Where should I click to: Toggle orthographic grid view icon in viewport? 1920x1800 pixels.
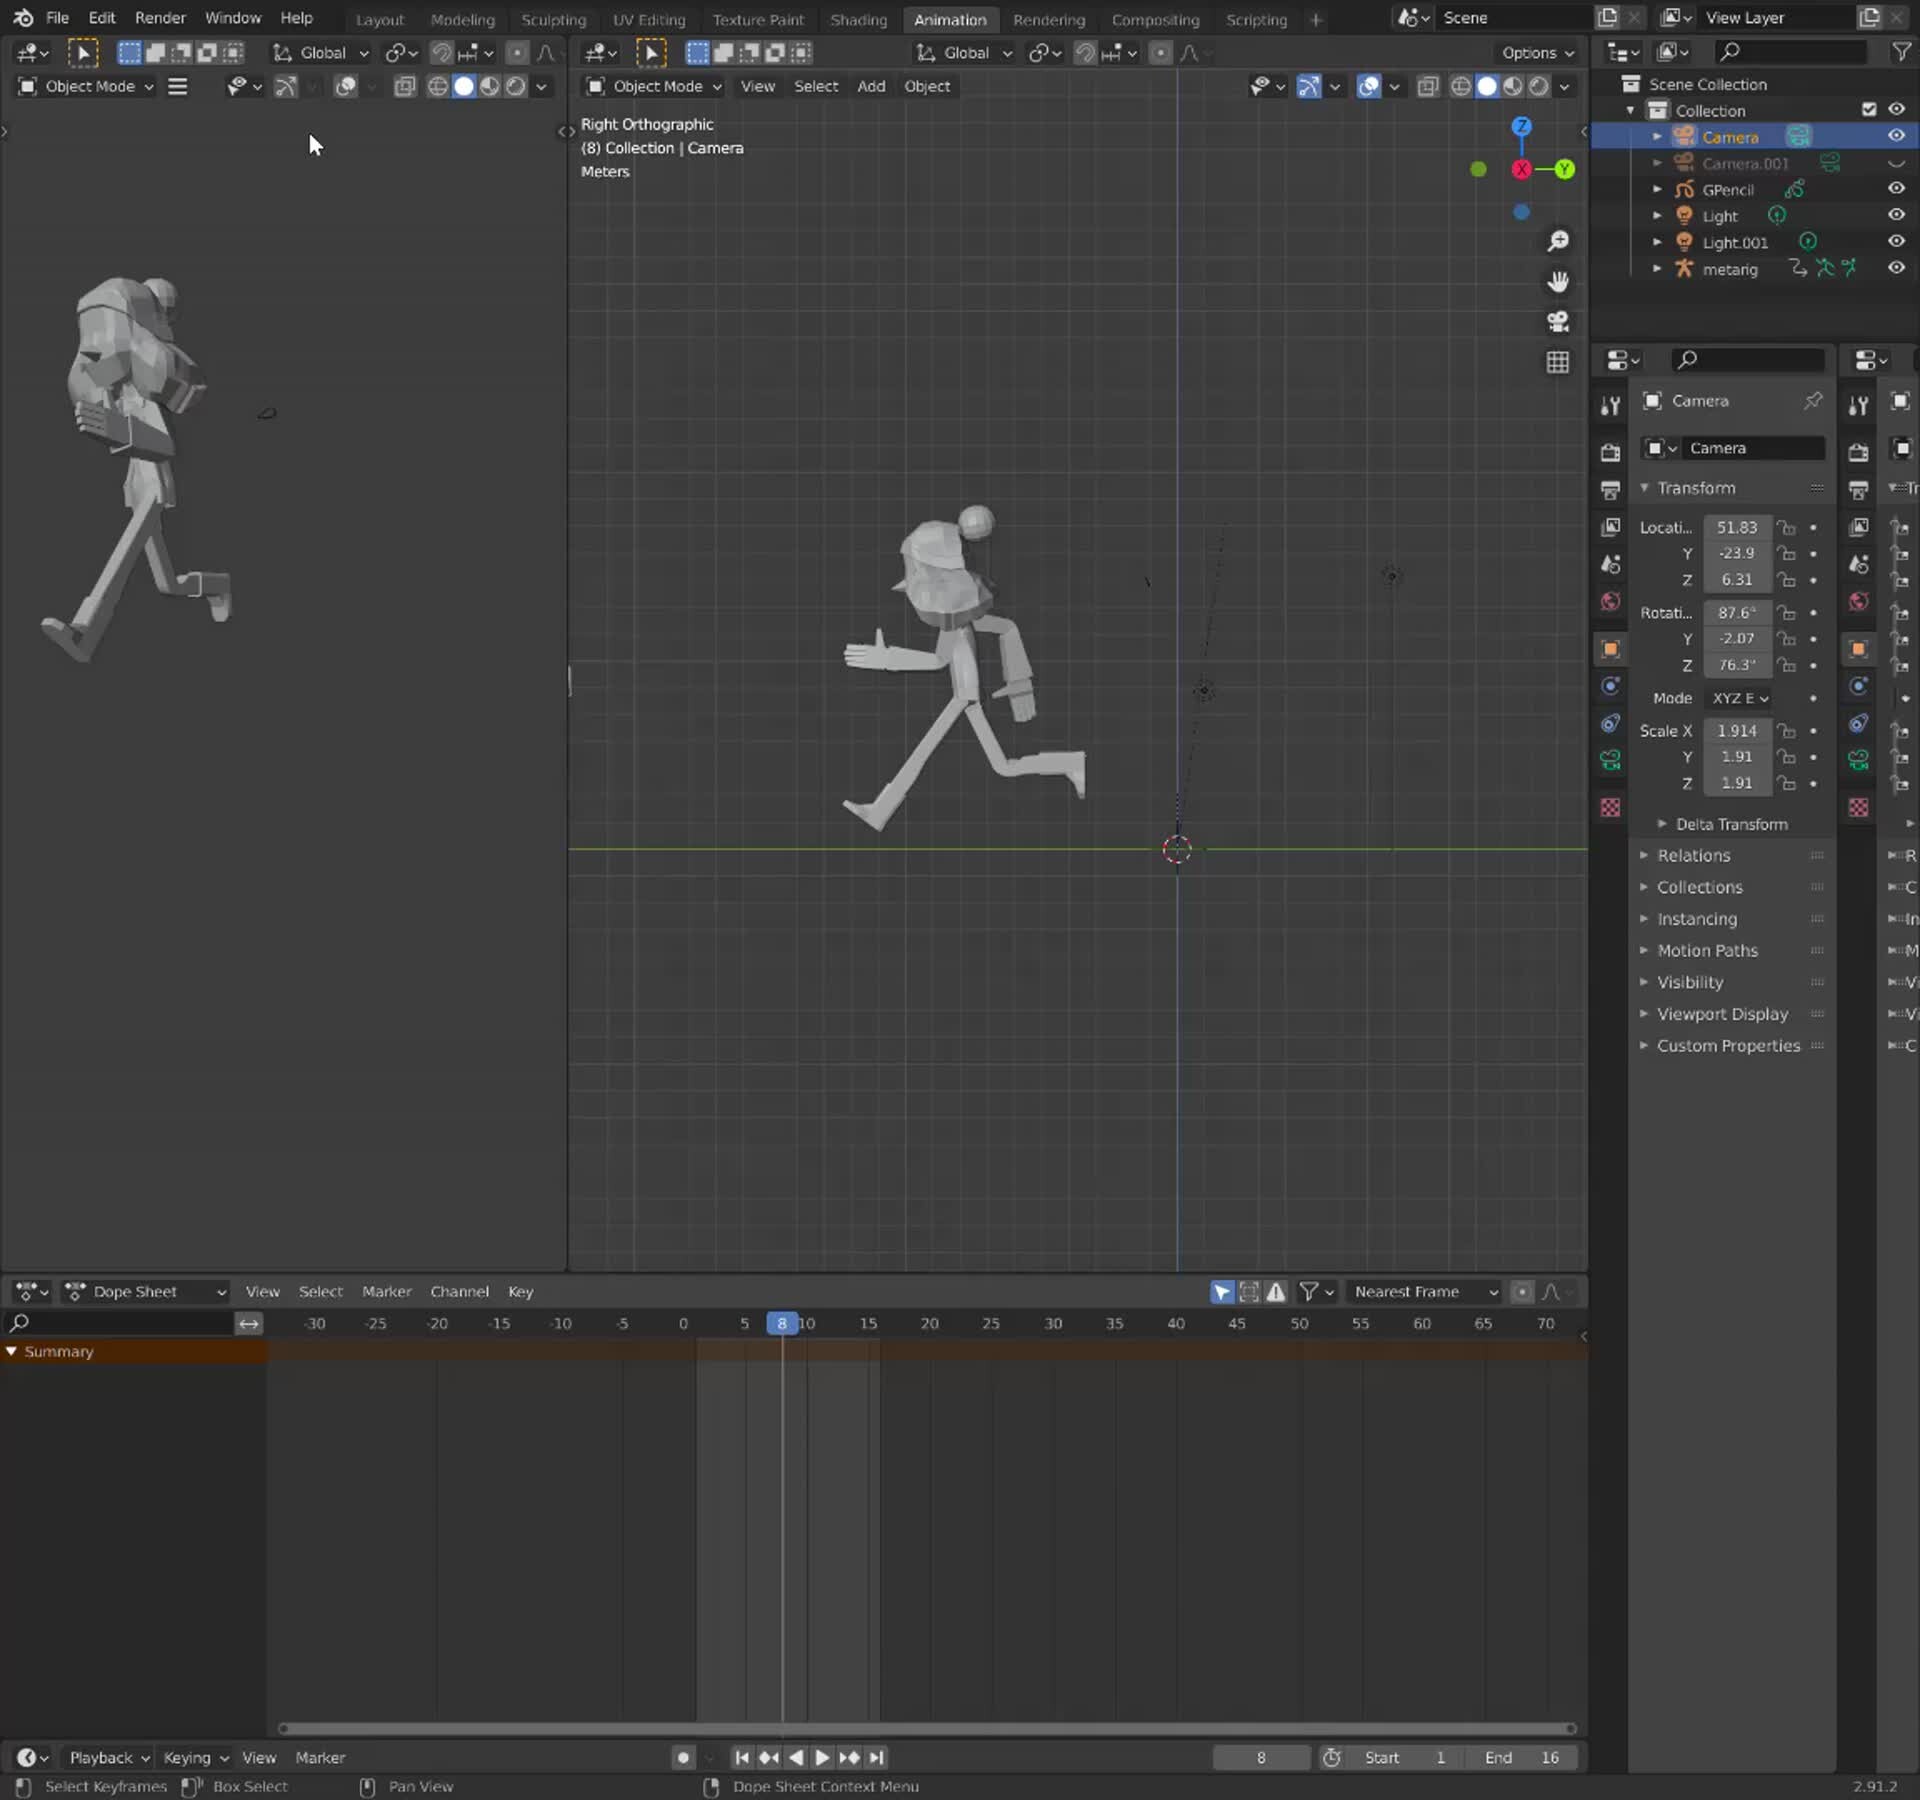tap(1558, 361)
